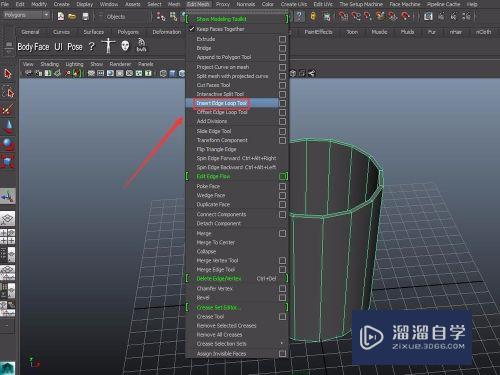Viewport: 500px width, 375px height.
Task: Click select by hierarchy mode icon
Action: (x=161, y=16)
